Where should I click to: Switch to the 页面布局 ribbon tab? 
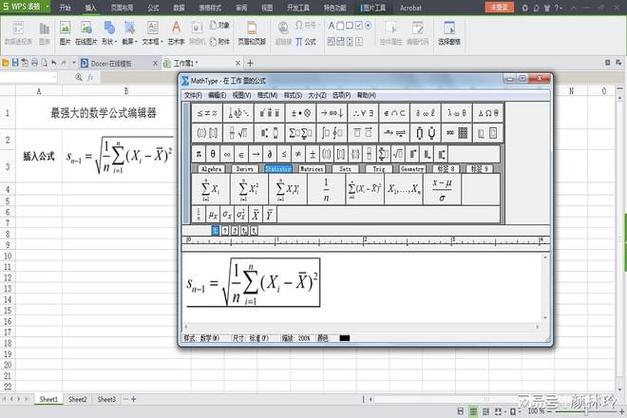[x=122, y=8]
